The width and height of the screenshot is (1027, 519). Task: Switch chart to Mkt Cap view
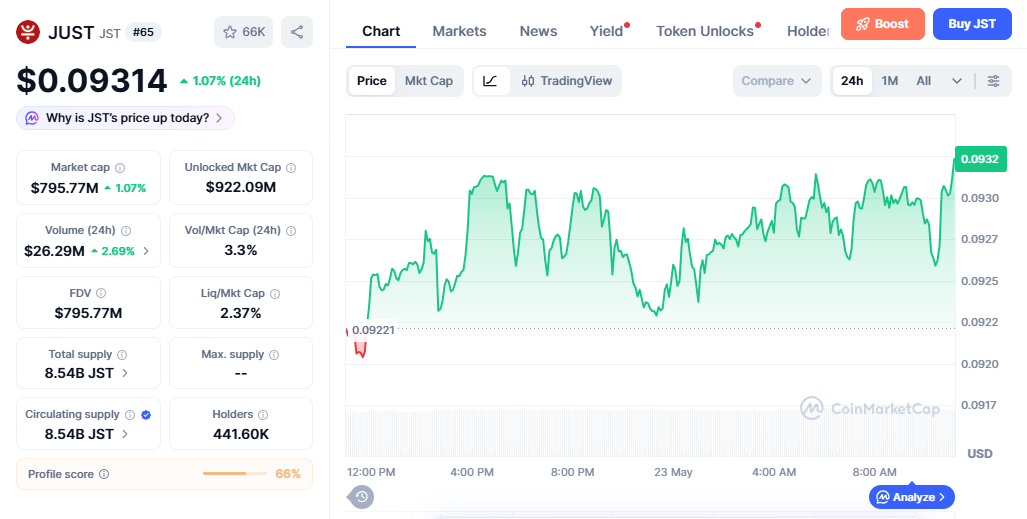click(429, 81)
